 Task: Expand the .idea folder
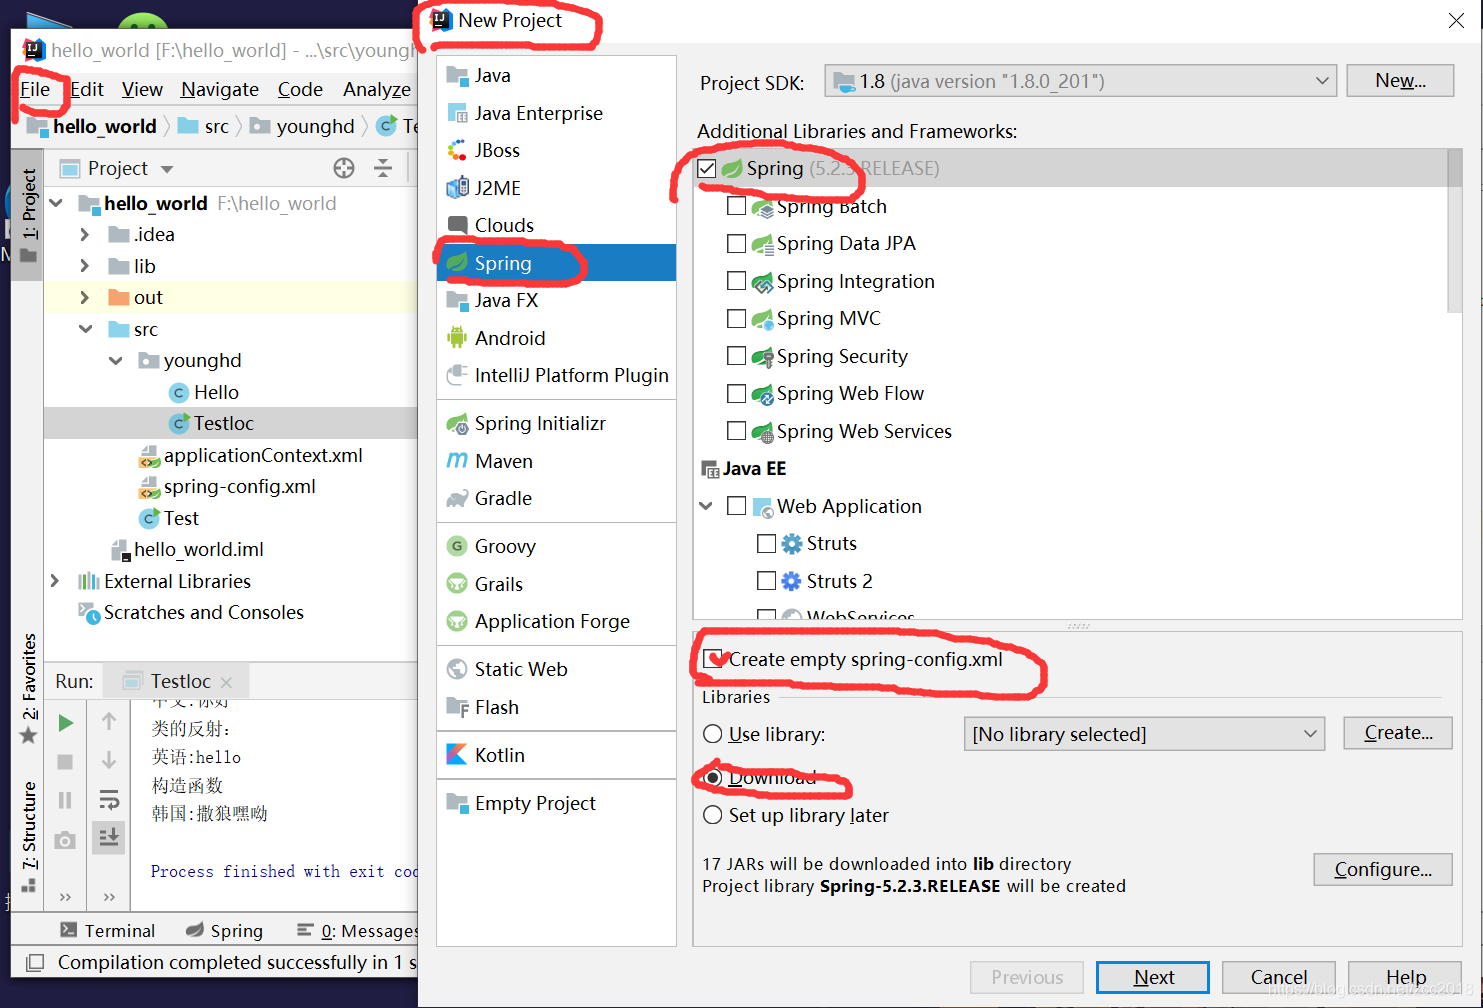coord(85,234)
